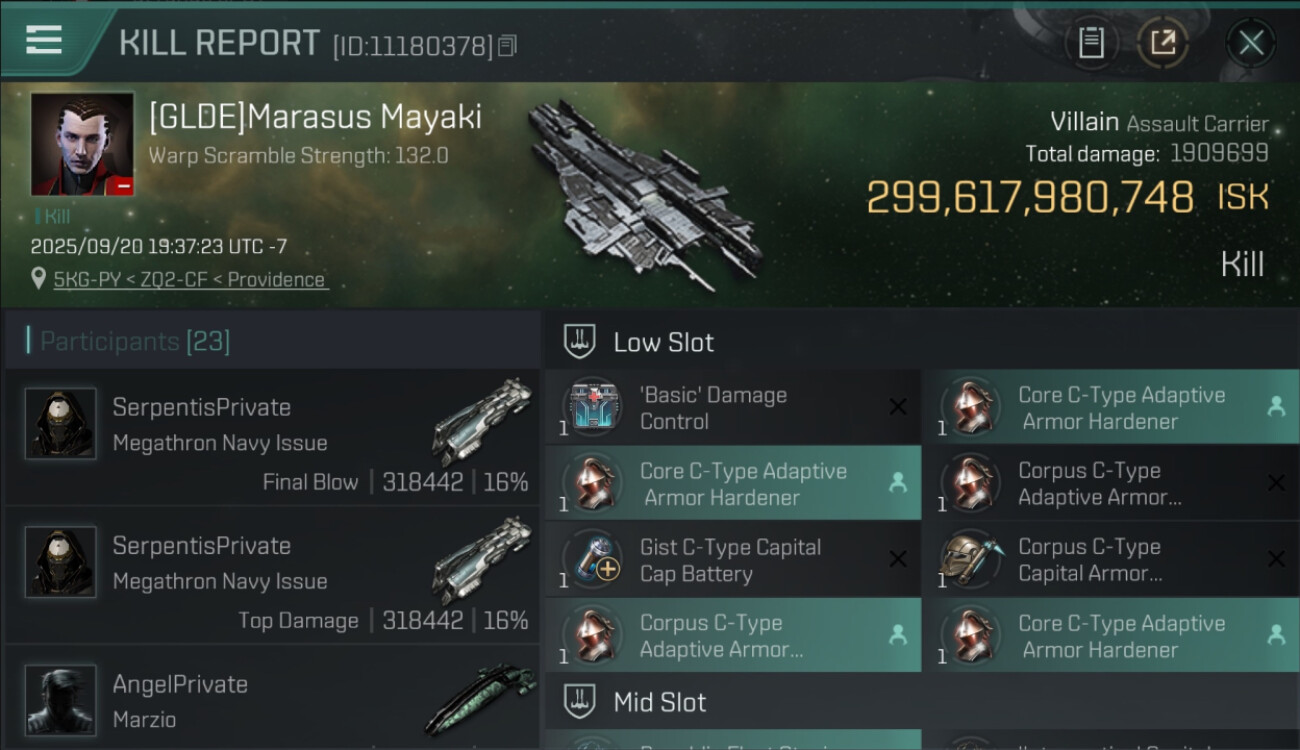The height and width of the screenshot is (750, 1300).
Task: Open the clipboard notes icon
Action: tap(1091, 43)
